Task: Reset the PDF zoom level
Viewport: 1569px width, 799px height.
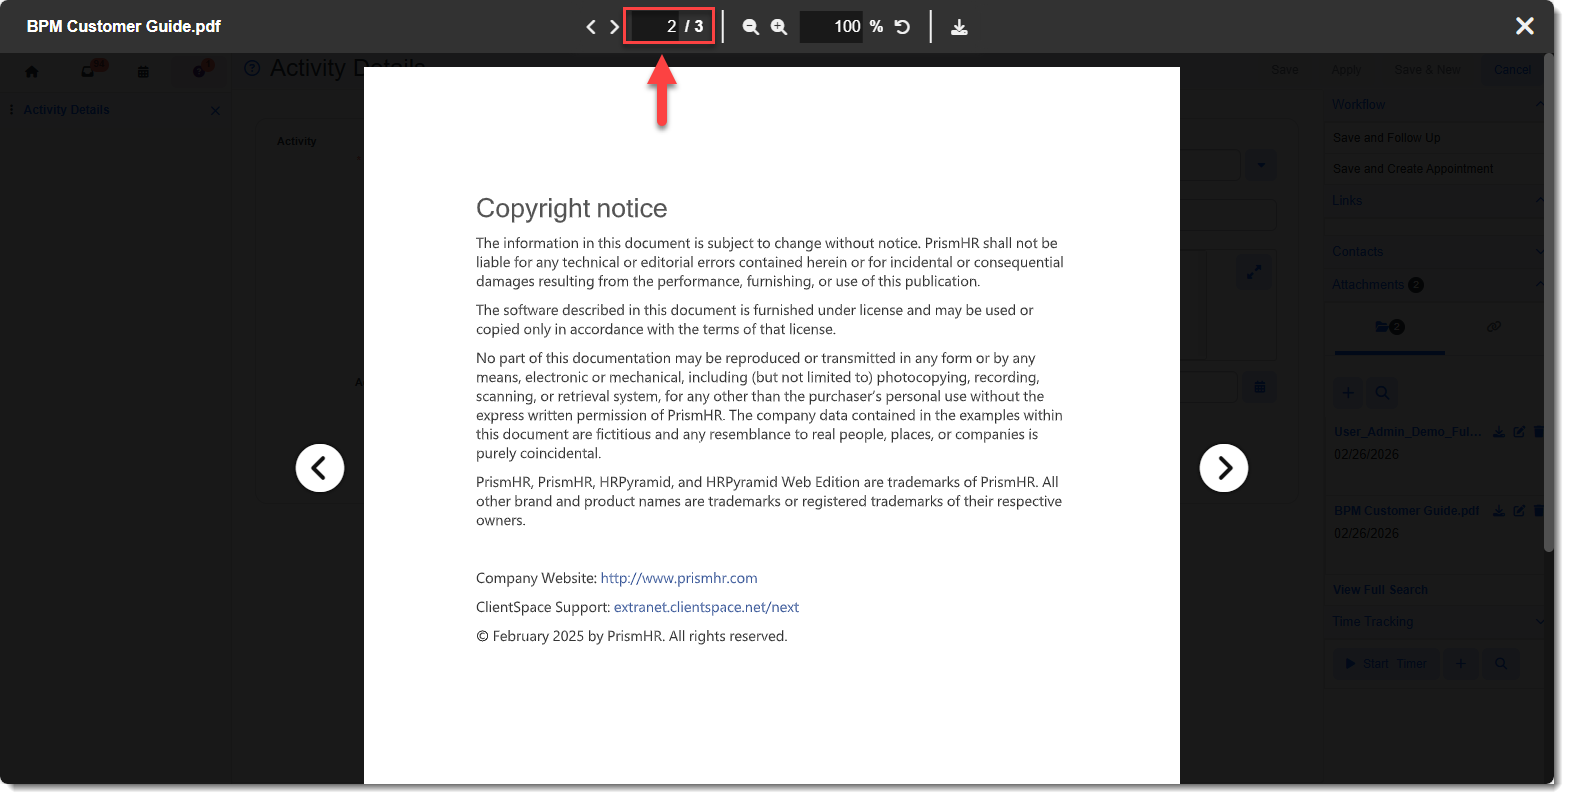Action: tap(902, 27)
